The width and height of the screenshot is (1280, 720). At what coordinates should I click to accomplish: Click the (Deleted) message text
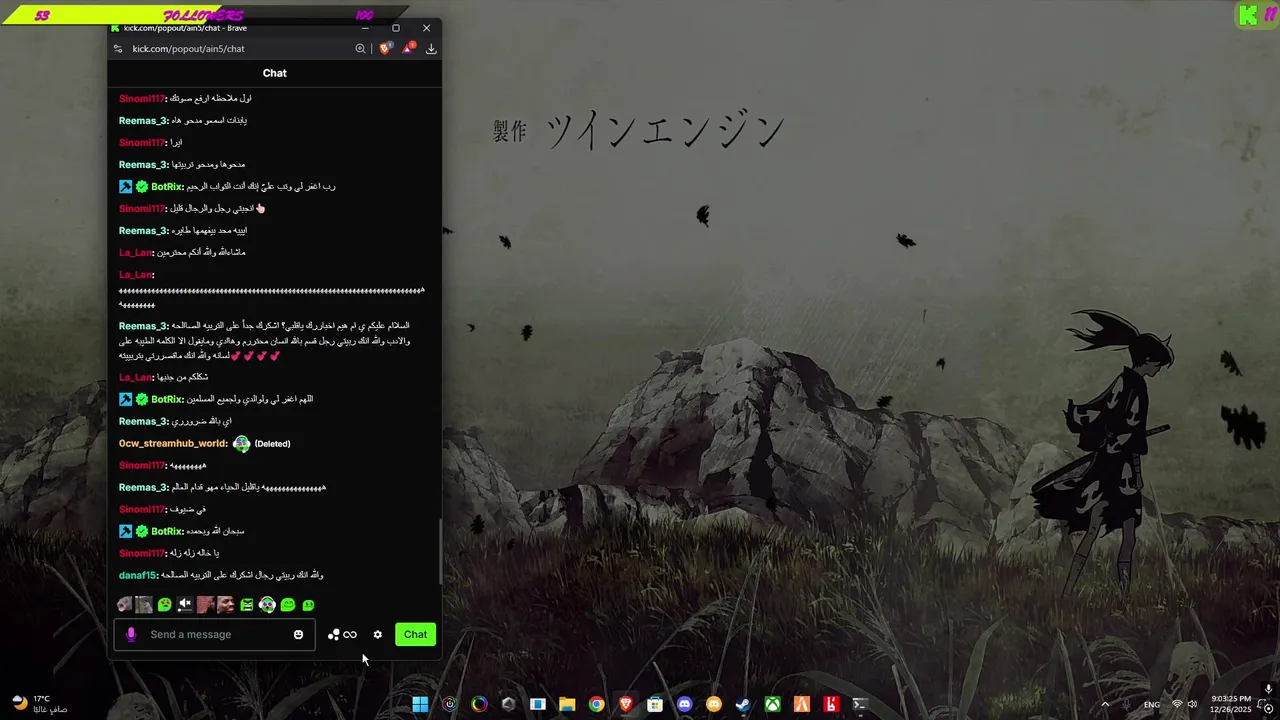click(x=272, y=443)
